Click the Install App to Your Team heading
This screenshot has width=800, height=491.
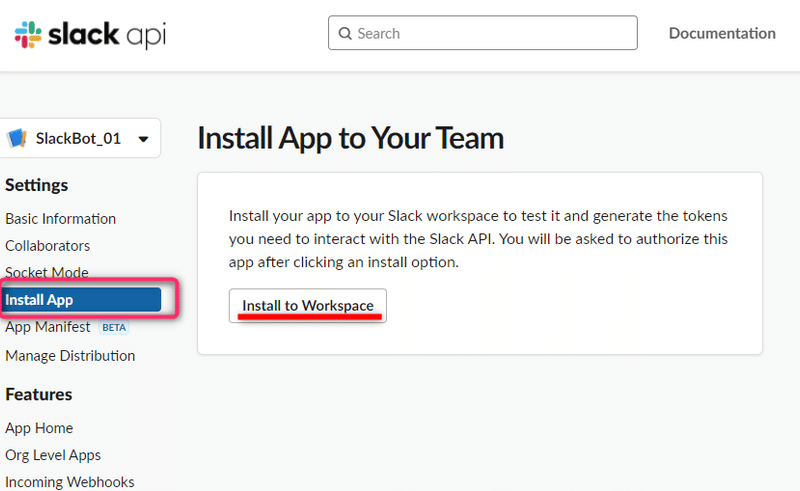(351, 138)
